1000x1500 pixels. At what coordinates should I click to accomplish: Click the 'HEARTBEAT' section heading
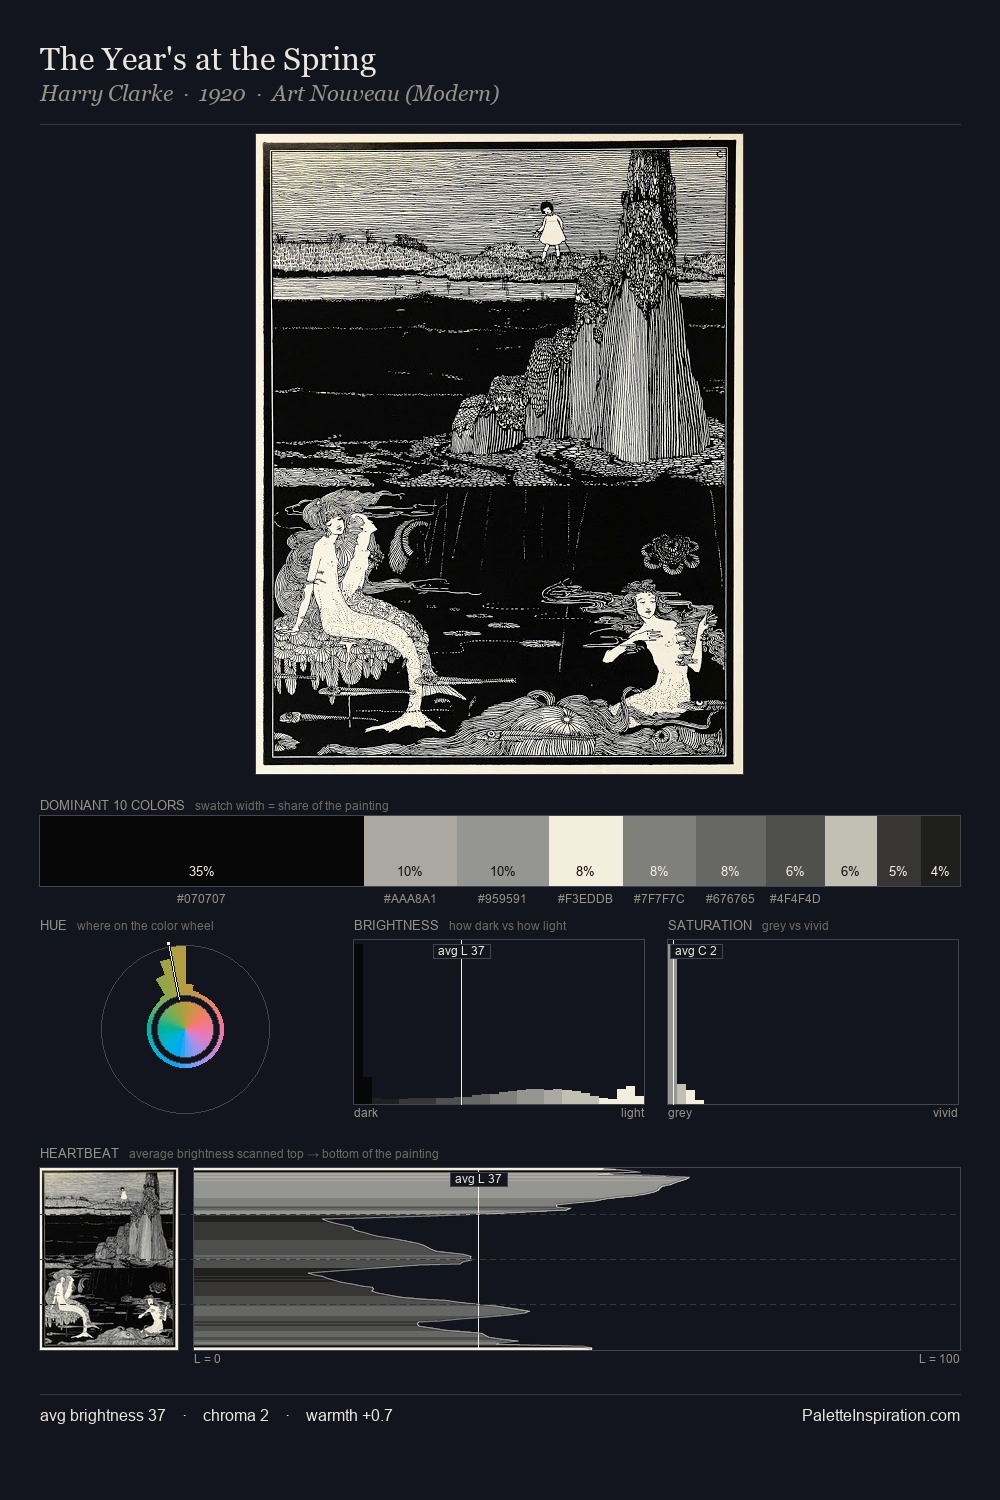coord(79,1153)
